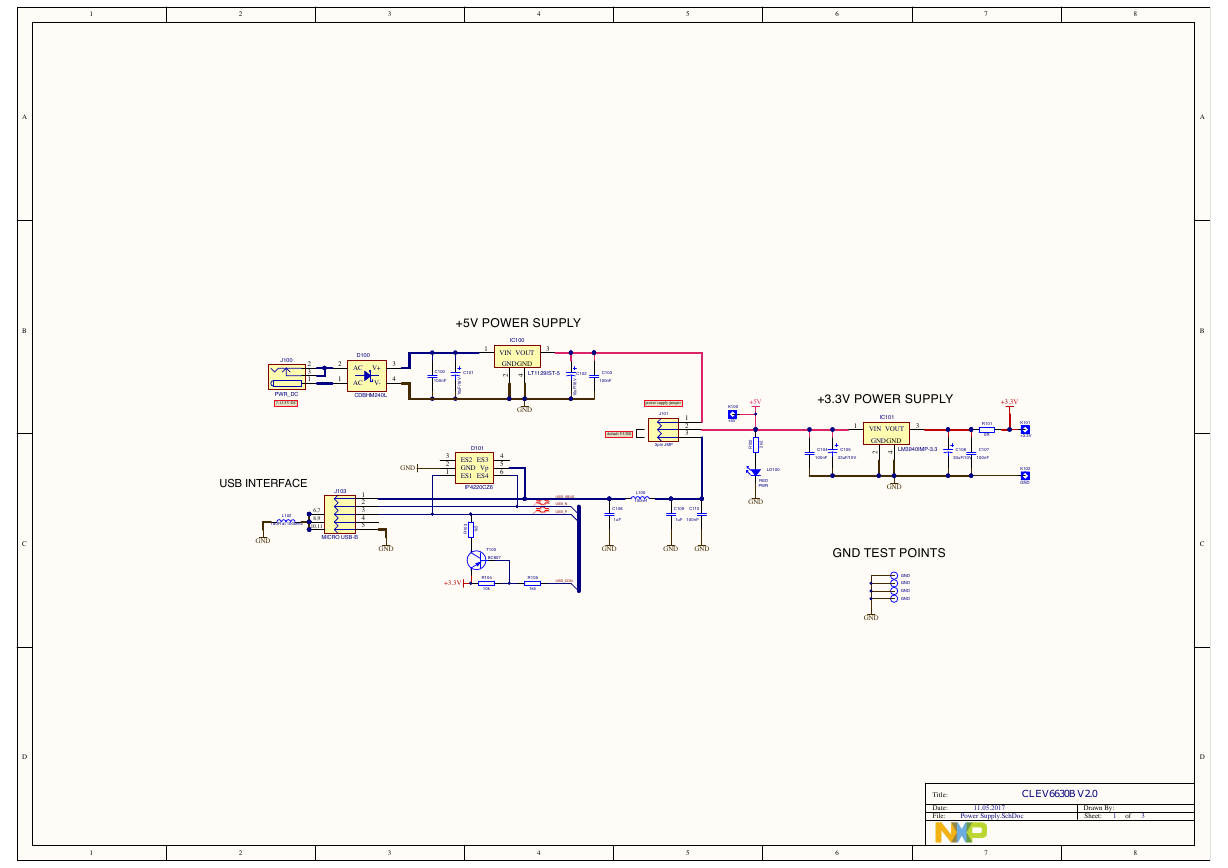
Task: Select the C107 capacitor symbol
Action: tap(971, 453)
